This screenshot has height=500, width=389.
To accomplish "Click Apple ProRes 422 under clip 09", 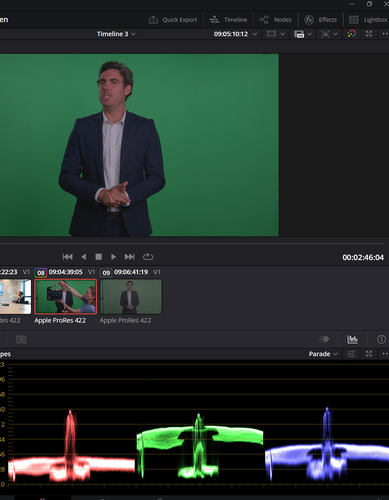I will tap(125, 320).
